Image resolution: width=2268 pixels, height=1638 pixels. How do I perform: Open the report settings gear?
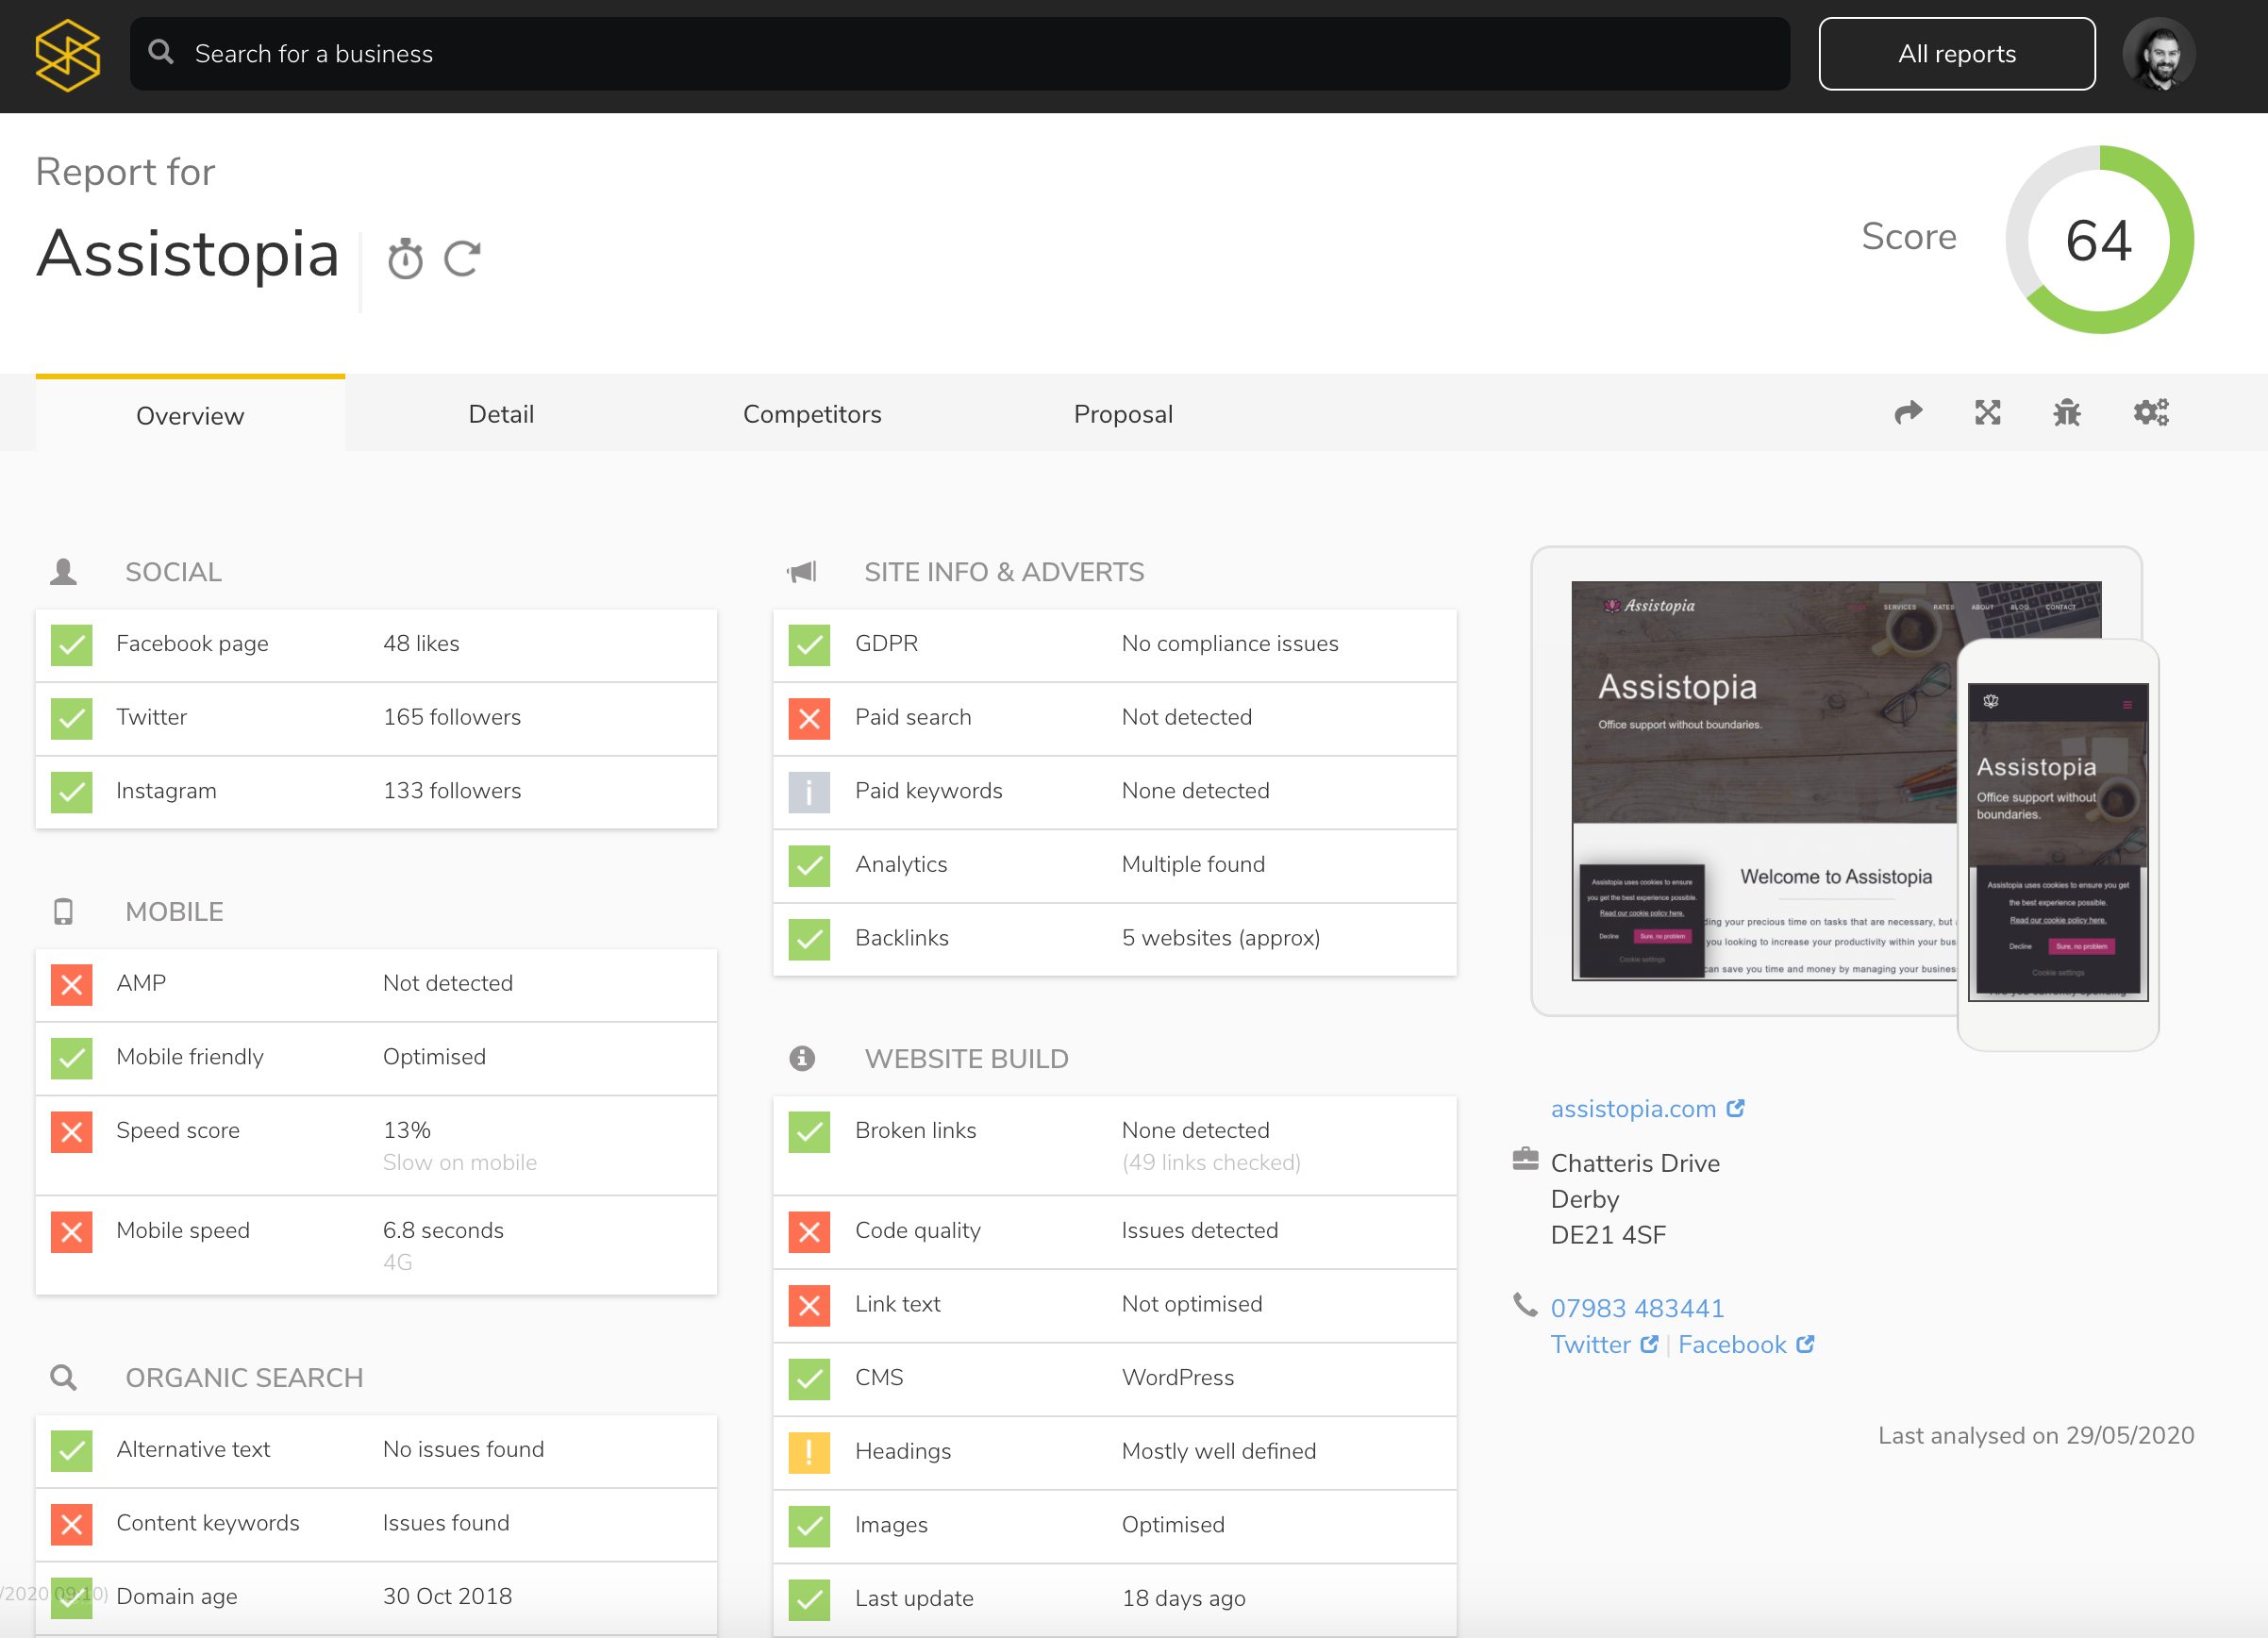[x=2151, y=413]
